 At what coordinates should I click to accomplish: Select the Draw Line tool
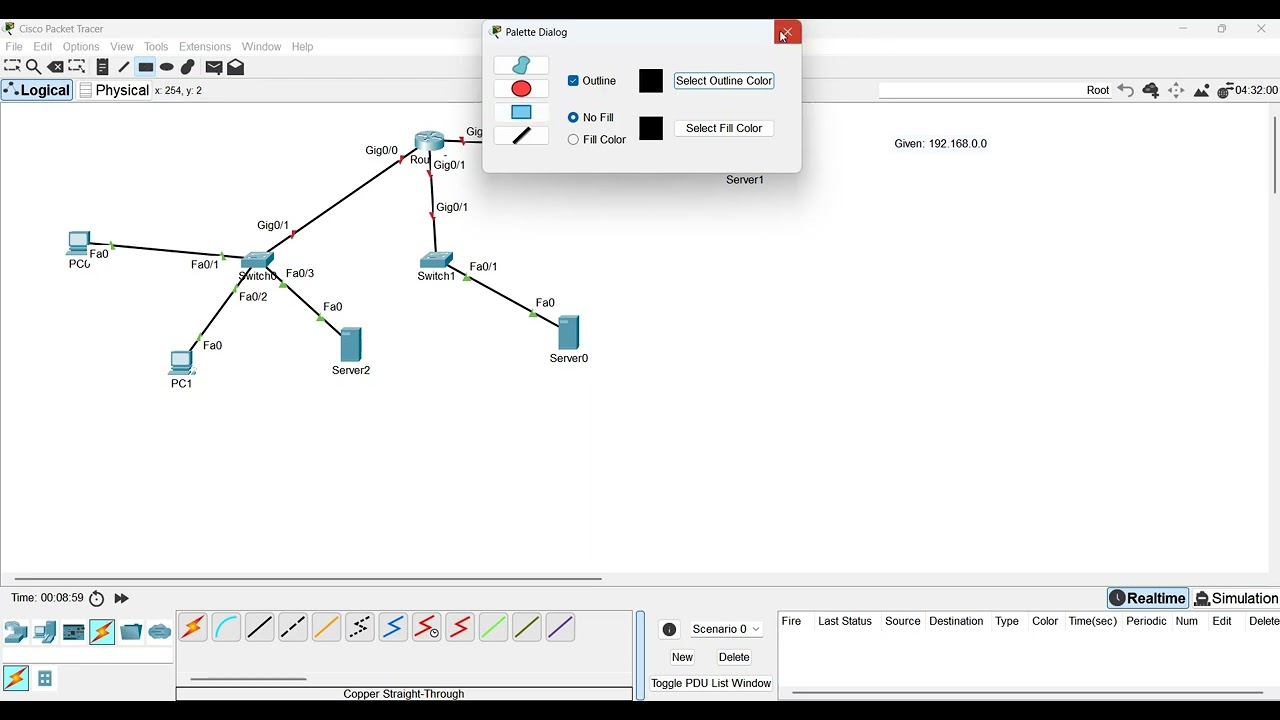124,67
